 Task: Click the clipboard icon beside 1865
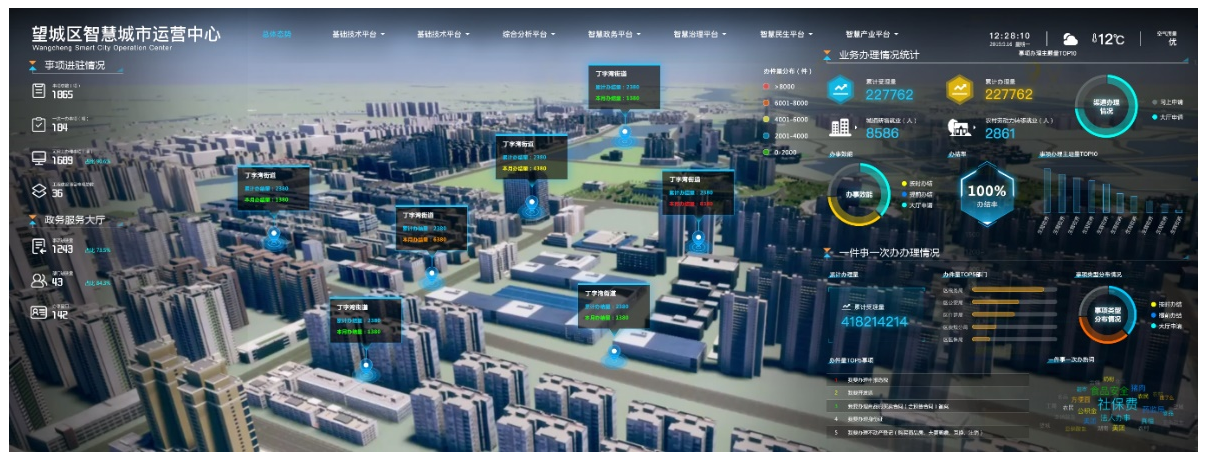(x=39, y=91)
